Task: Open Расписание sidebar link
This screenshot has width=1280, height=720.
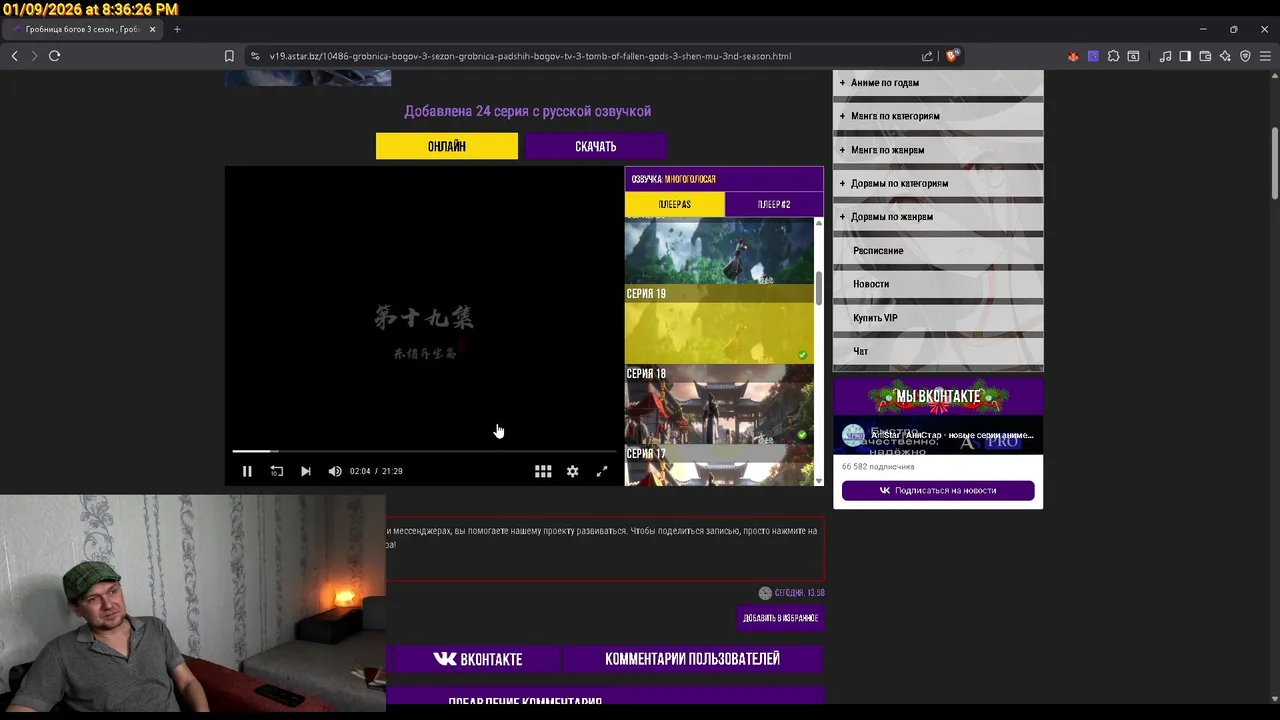Action: pos(938,250)
